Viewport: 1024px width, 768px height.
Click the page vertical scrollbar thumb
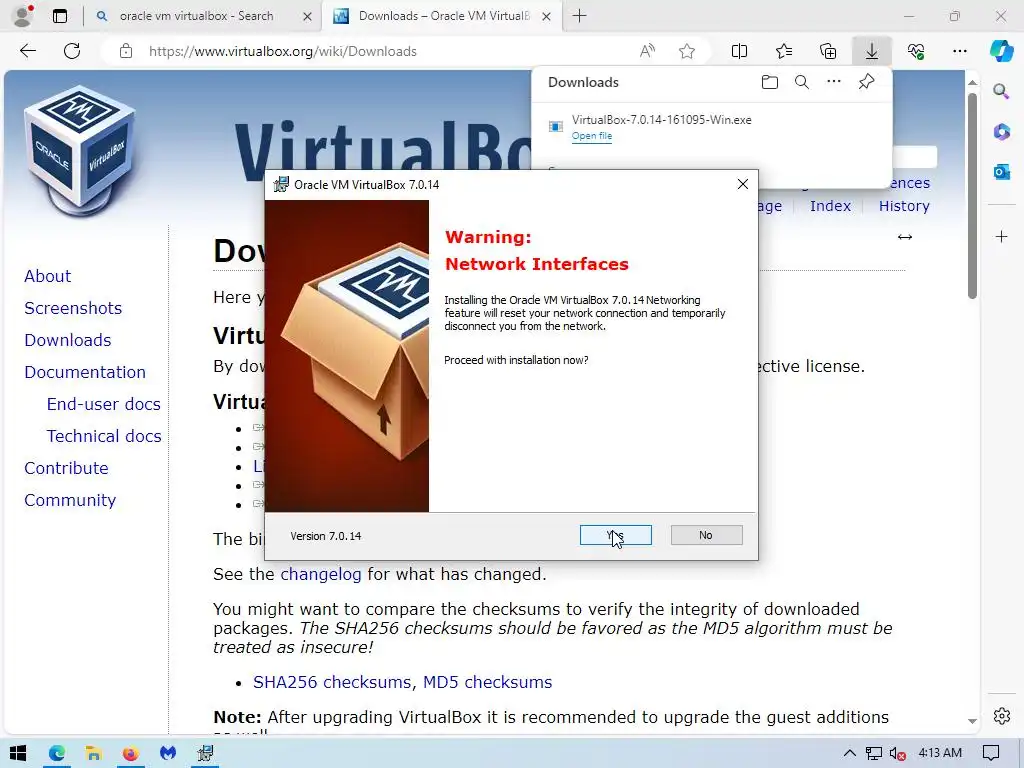[x=972, y=196]
